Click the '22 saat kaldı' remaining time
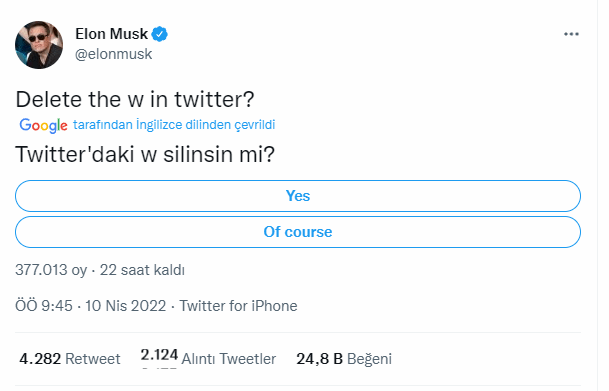Image resolution: width=609 pixels, height=391 pixels. click(x=142, y=270)
